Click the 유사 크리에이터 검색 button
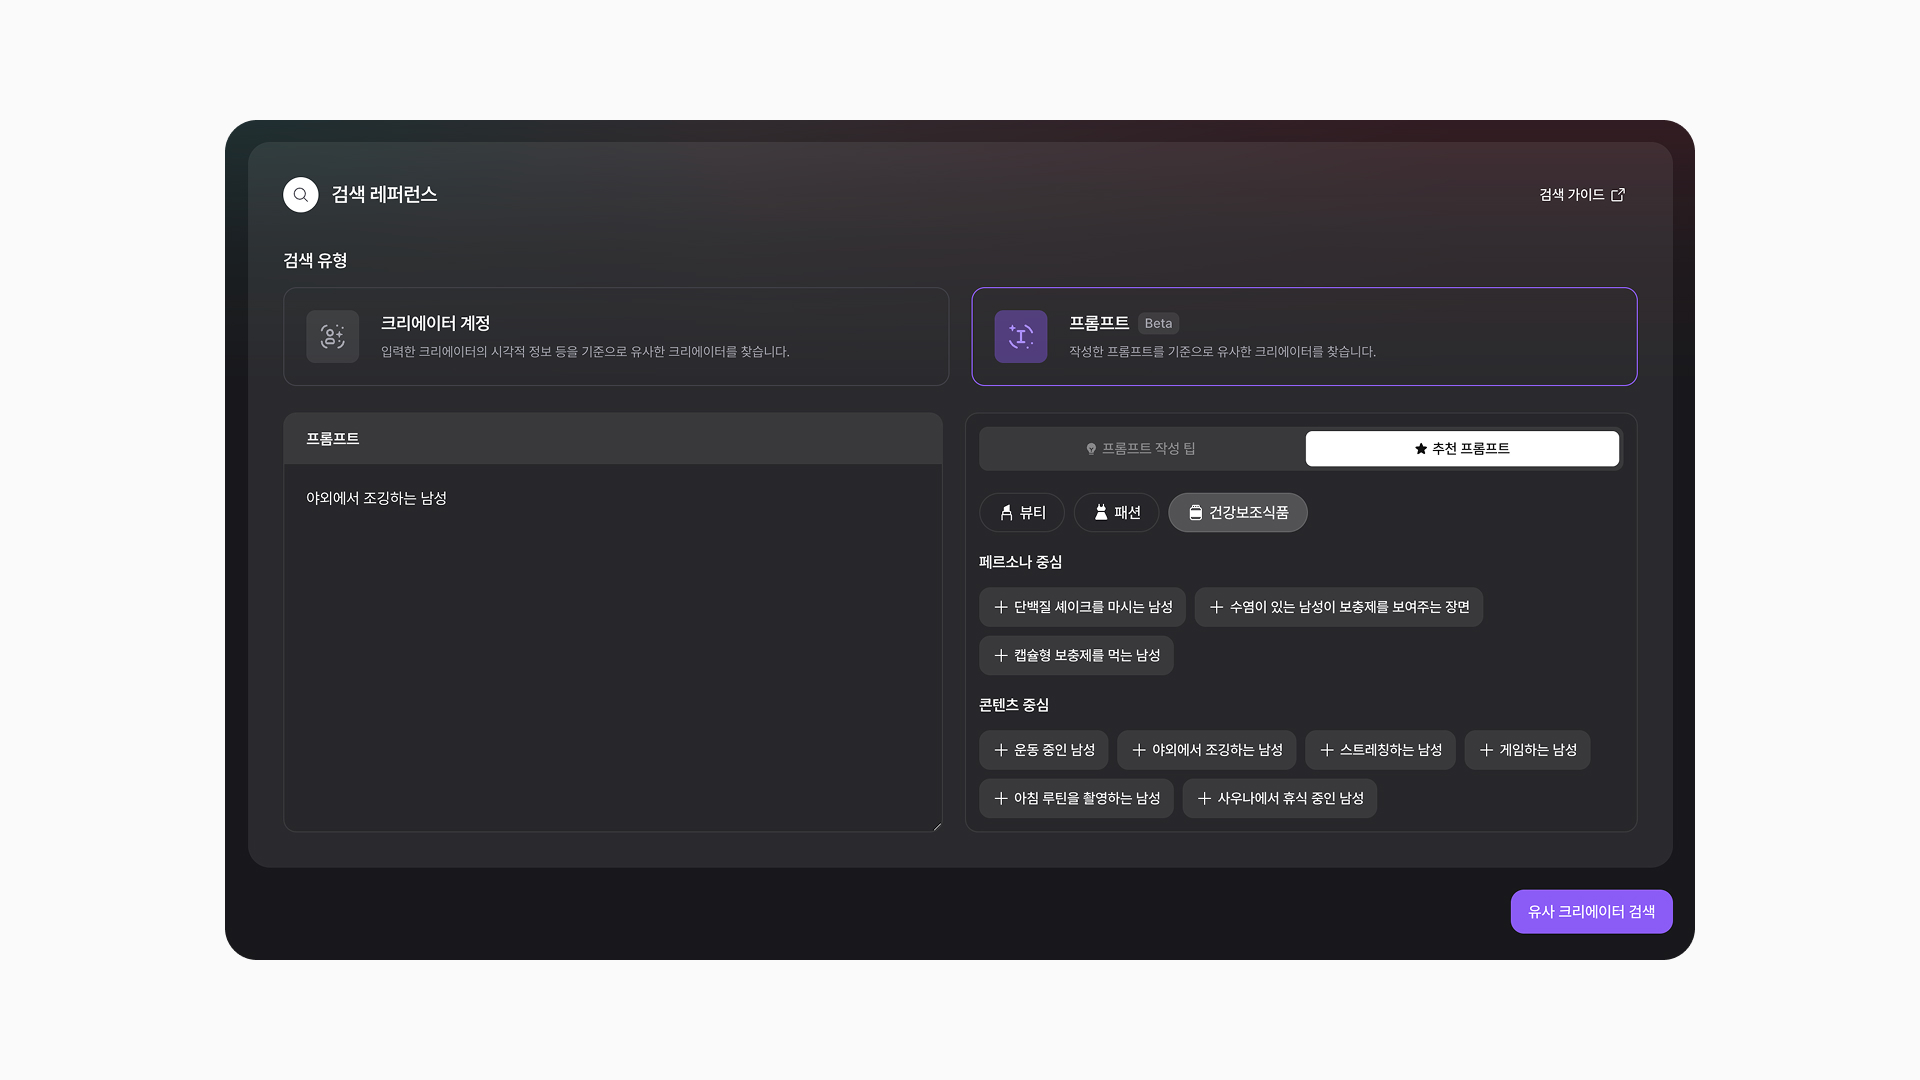Image resolution: width=1920 pixels, height=1080 pixels. (x=1590, y=912)
